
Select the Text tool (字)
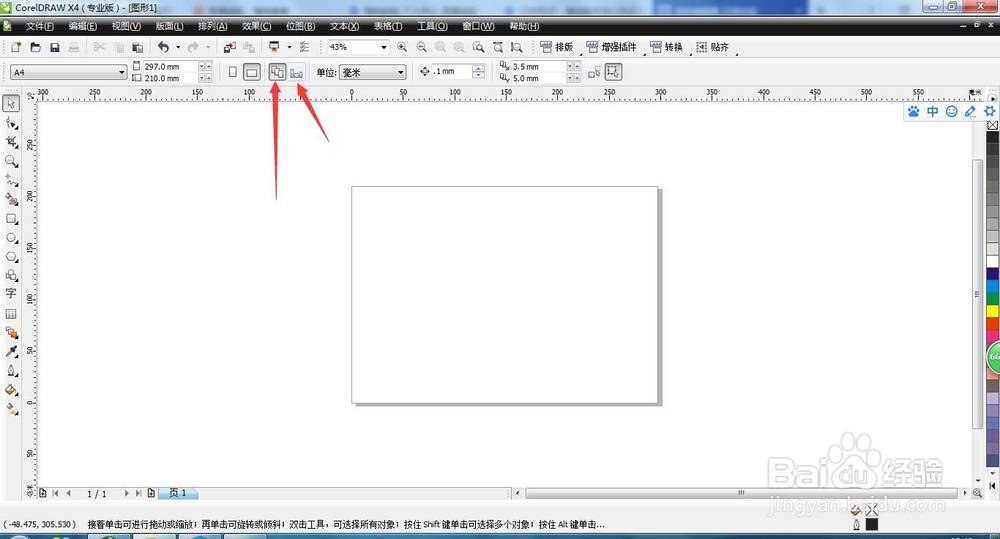tap(11, 293)
